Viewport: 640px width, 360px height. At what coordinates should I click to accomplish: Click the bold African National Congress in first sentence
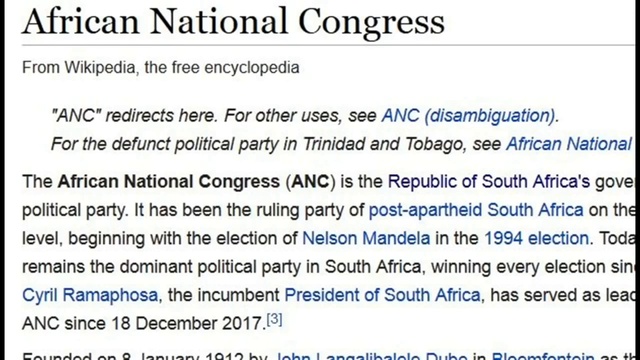tap(169, 182)
